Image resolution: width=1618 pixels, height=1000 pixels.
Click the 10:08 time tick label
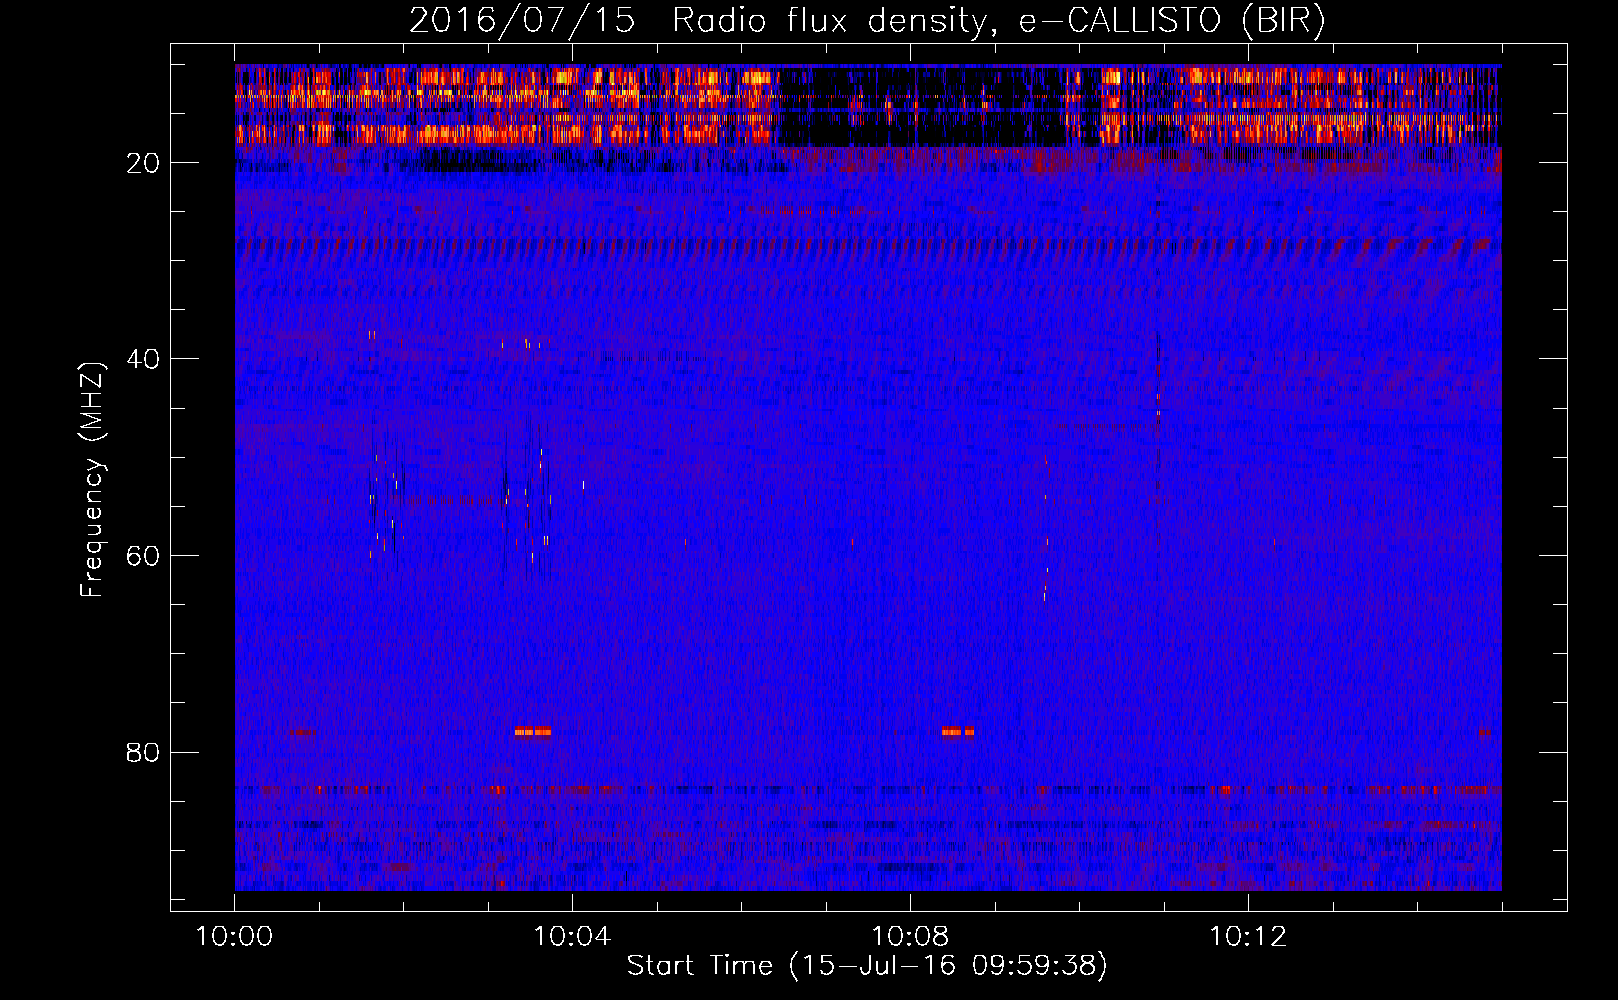[x=910, y=937]
